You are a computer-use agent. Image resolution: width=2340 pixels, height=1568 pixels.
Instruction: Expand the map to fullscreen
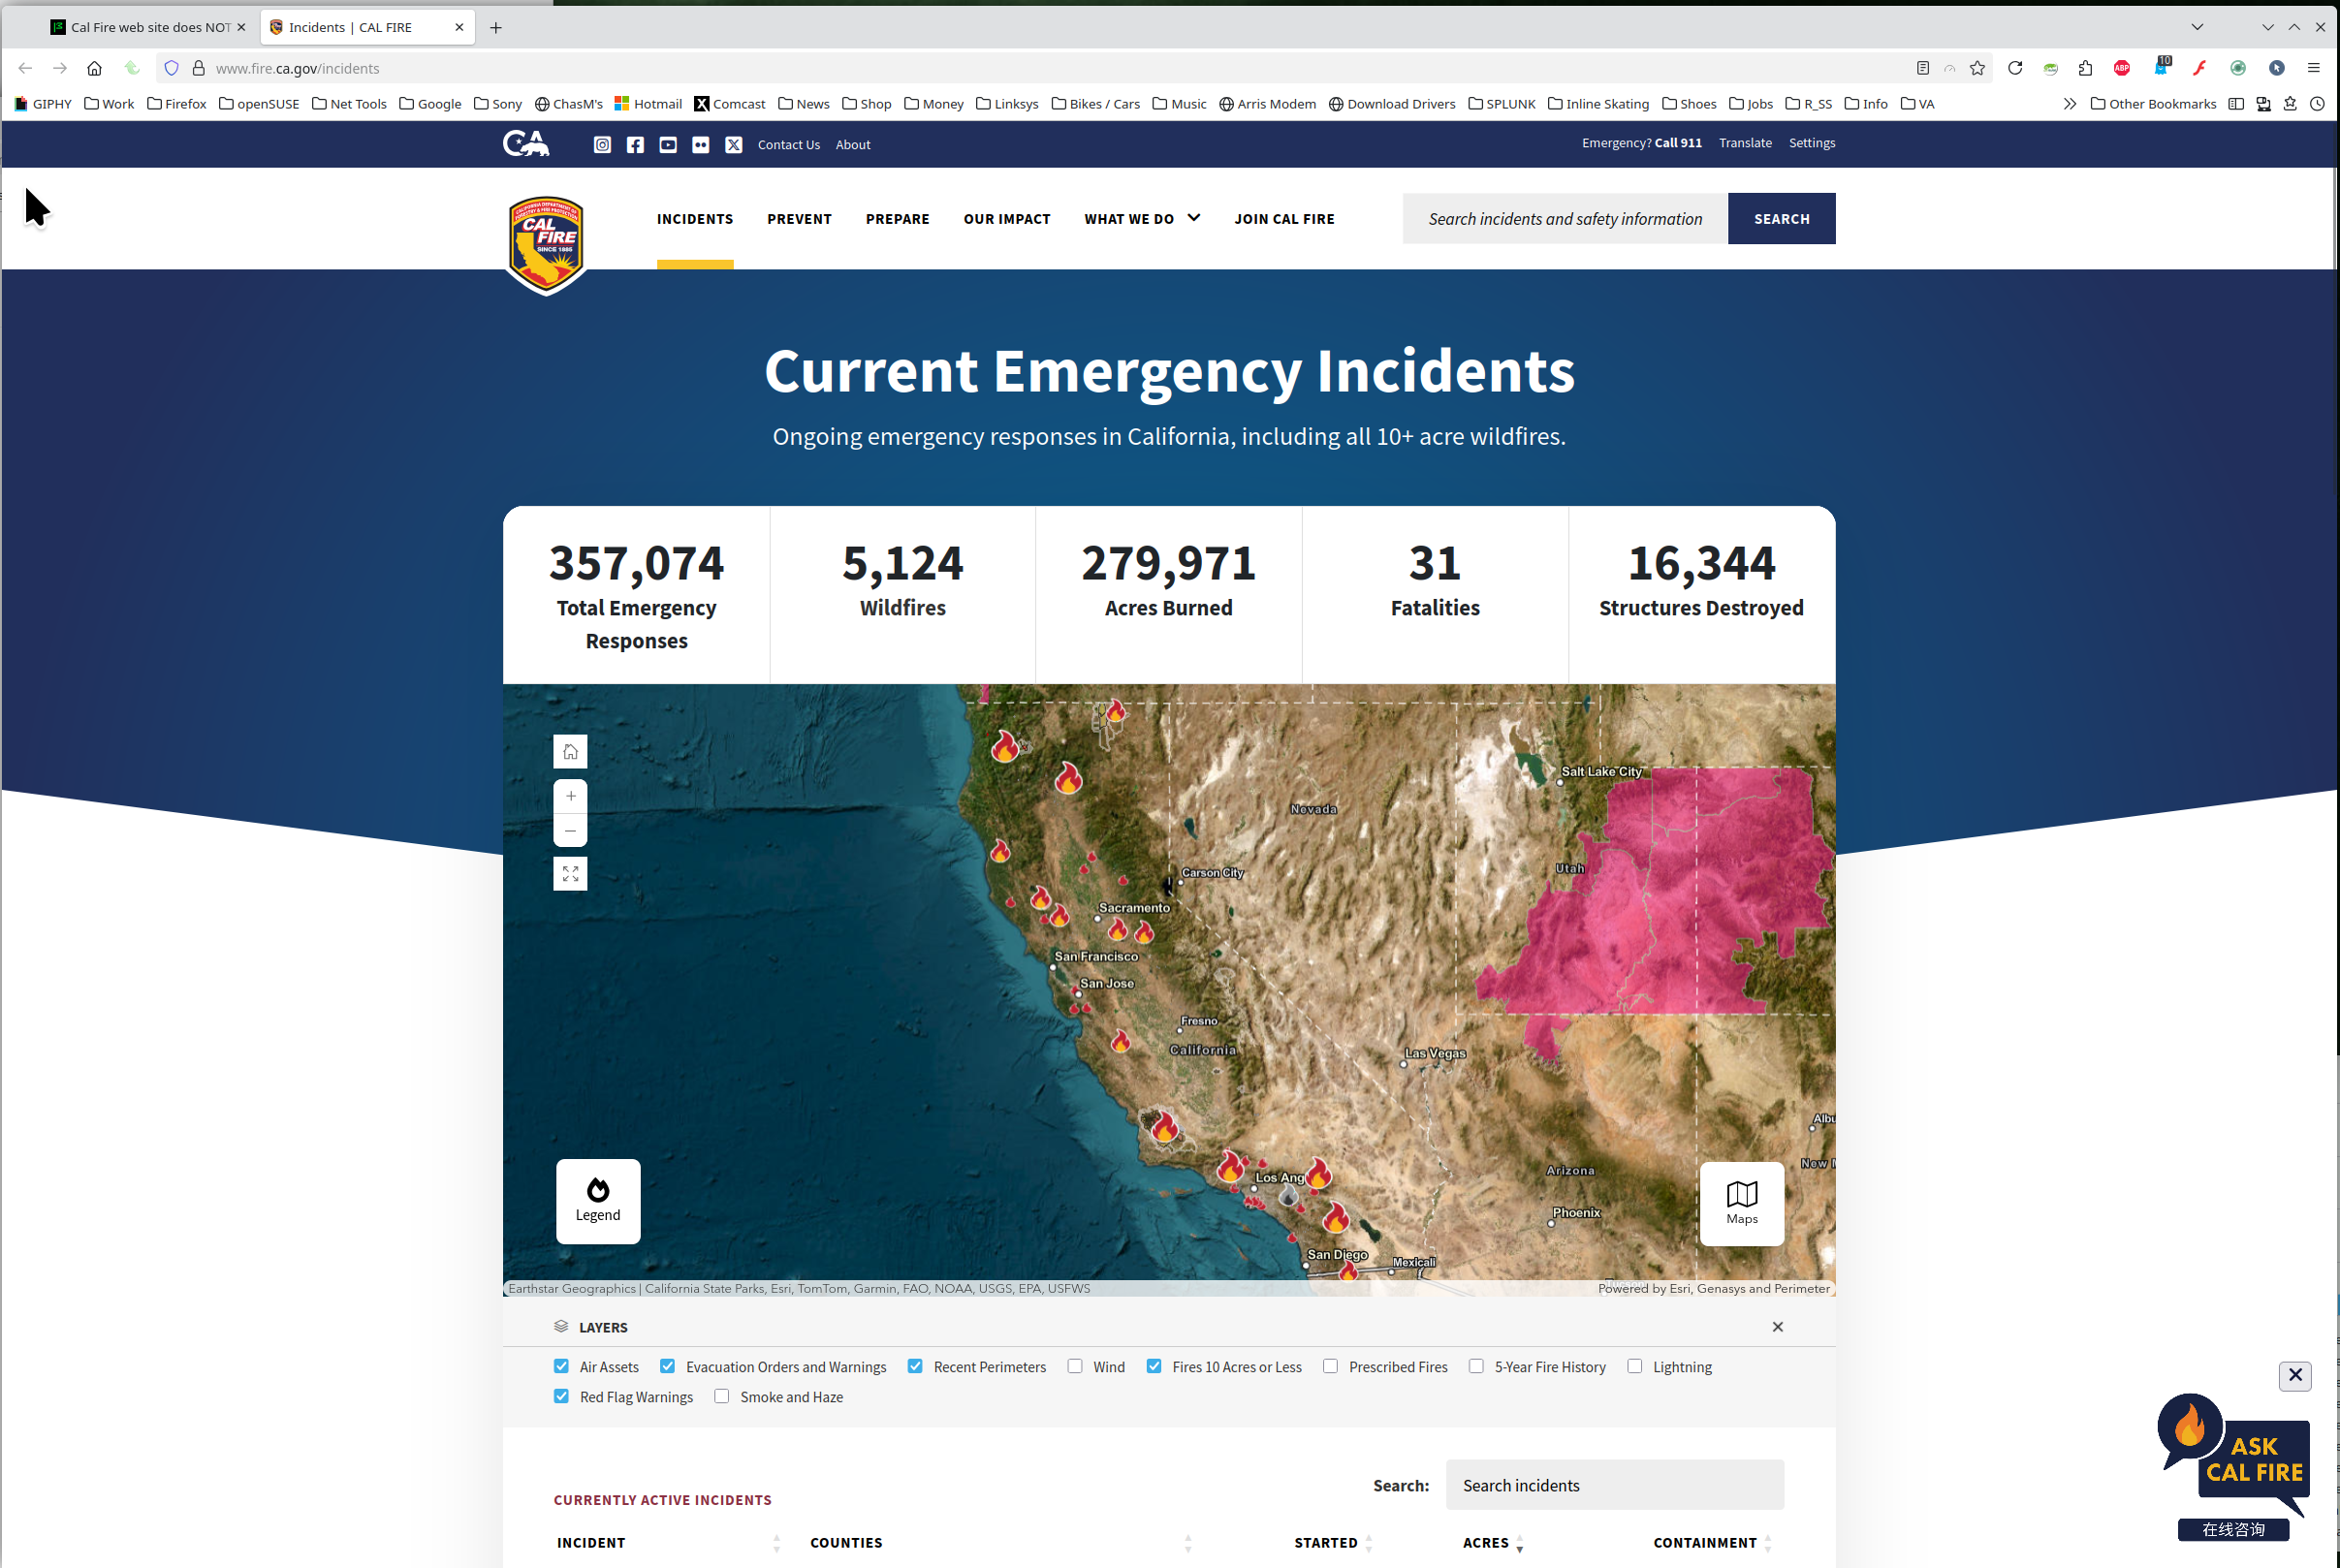pos(570,874)
